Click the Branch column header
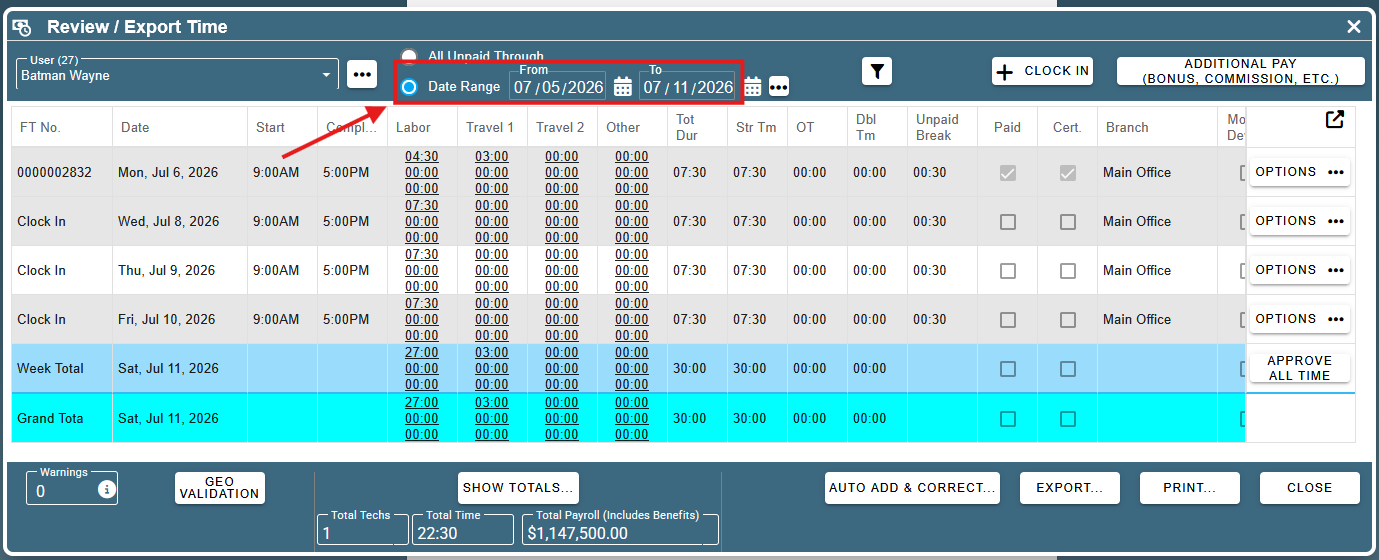 (1127, 127)
